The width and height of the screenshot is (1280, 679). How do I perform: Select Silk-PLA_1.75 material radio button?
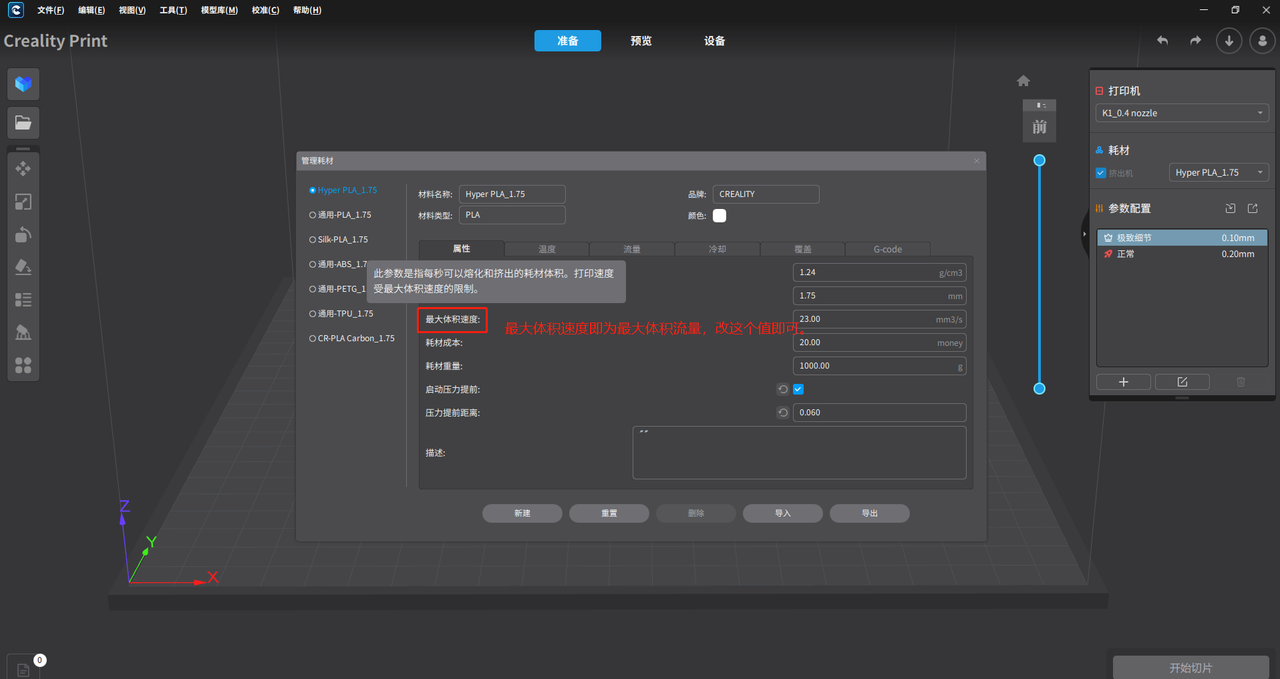(313, 239)
